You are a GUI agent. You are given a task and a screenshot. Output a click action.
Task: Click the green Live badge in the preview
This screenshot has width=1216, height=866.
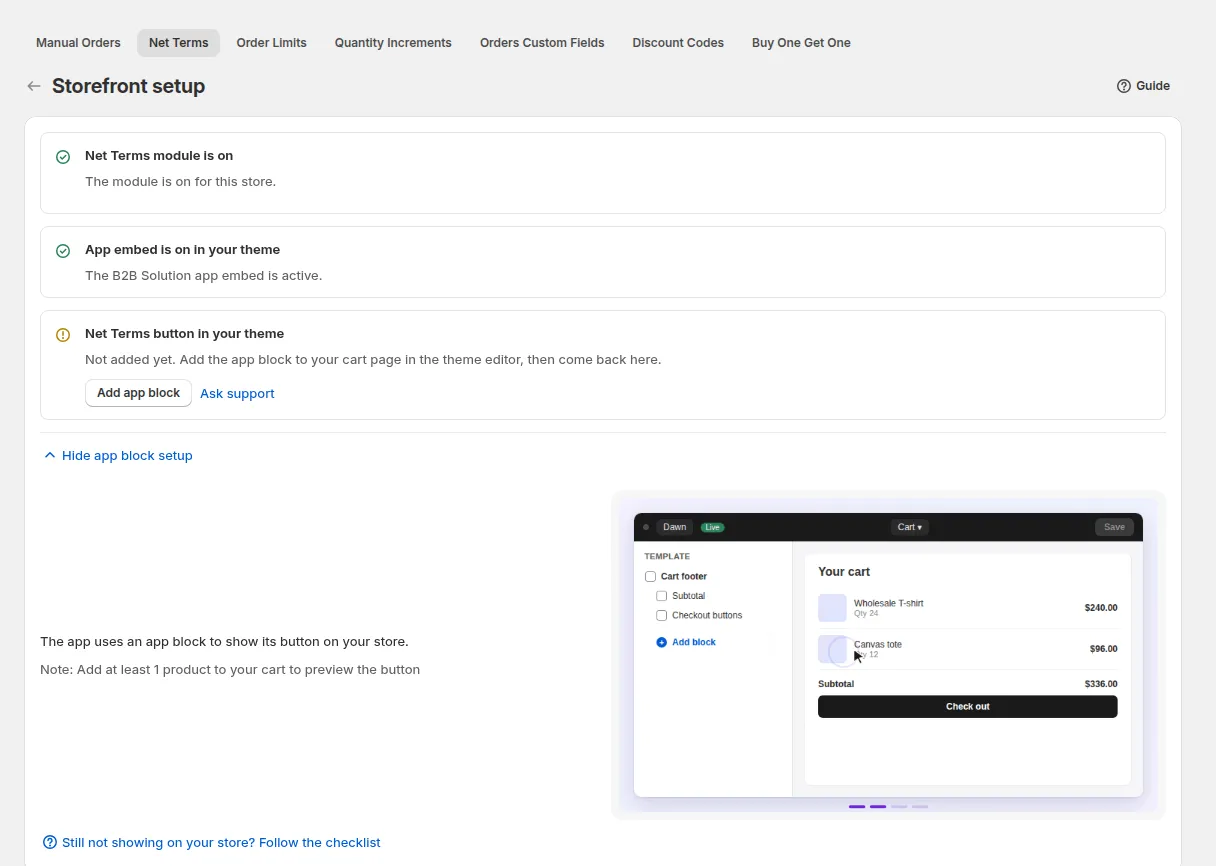point(712,527)
